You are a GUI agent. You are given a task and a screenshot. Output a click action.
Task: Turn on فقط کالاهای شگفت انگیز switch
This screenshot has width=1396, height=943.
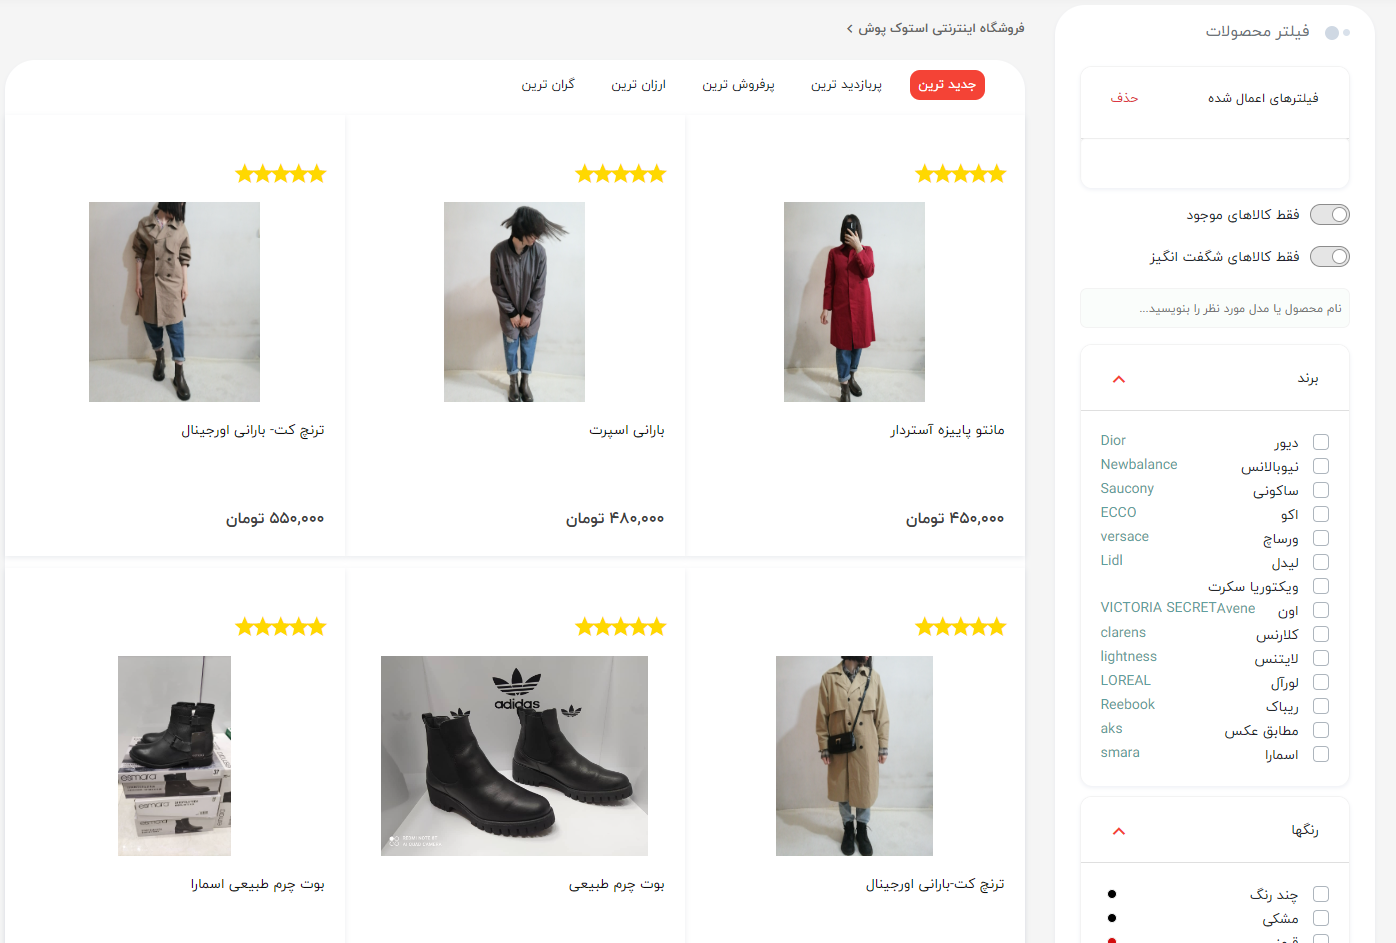(x=1329, y=257)
